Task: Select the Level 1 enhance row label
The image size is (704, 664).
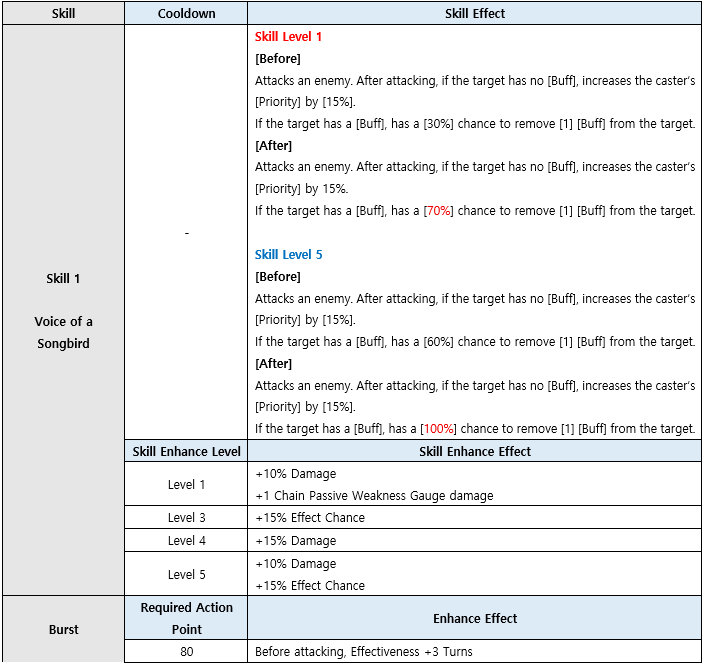Action: 186,484
